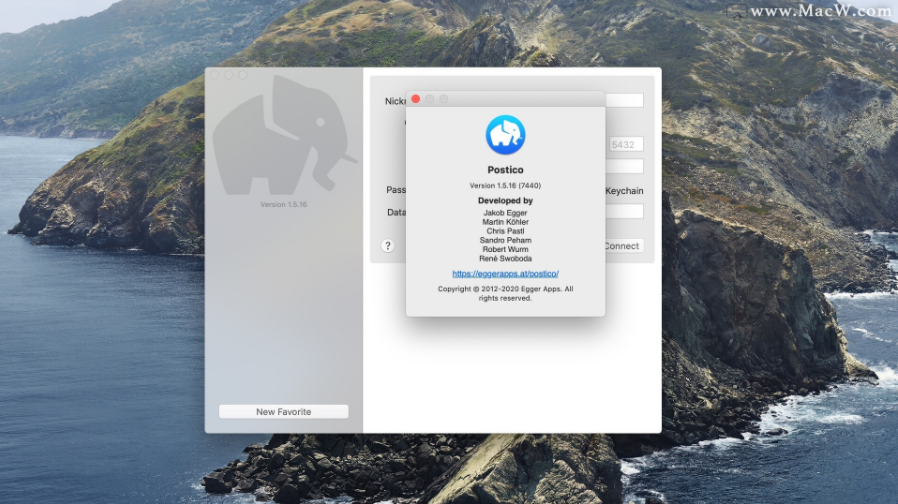This screenshot has width=898, height=504.
Task: Click the Egger Apps copyright notice
Action: point(505,293)
